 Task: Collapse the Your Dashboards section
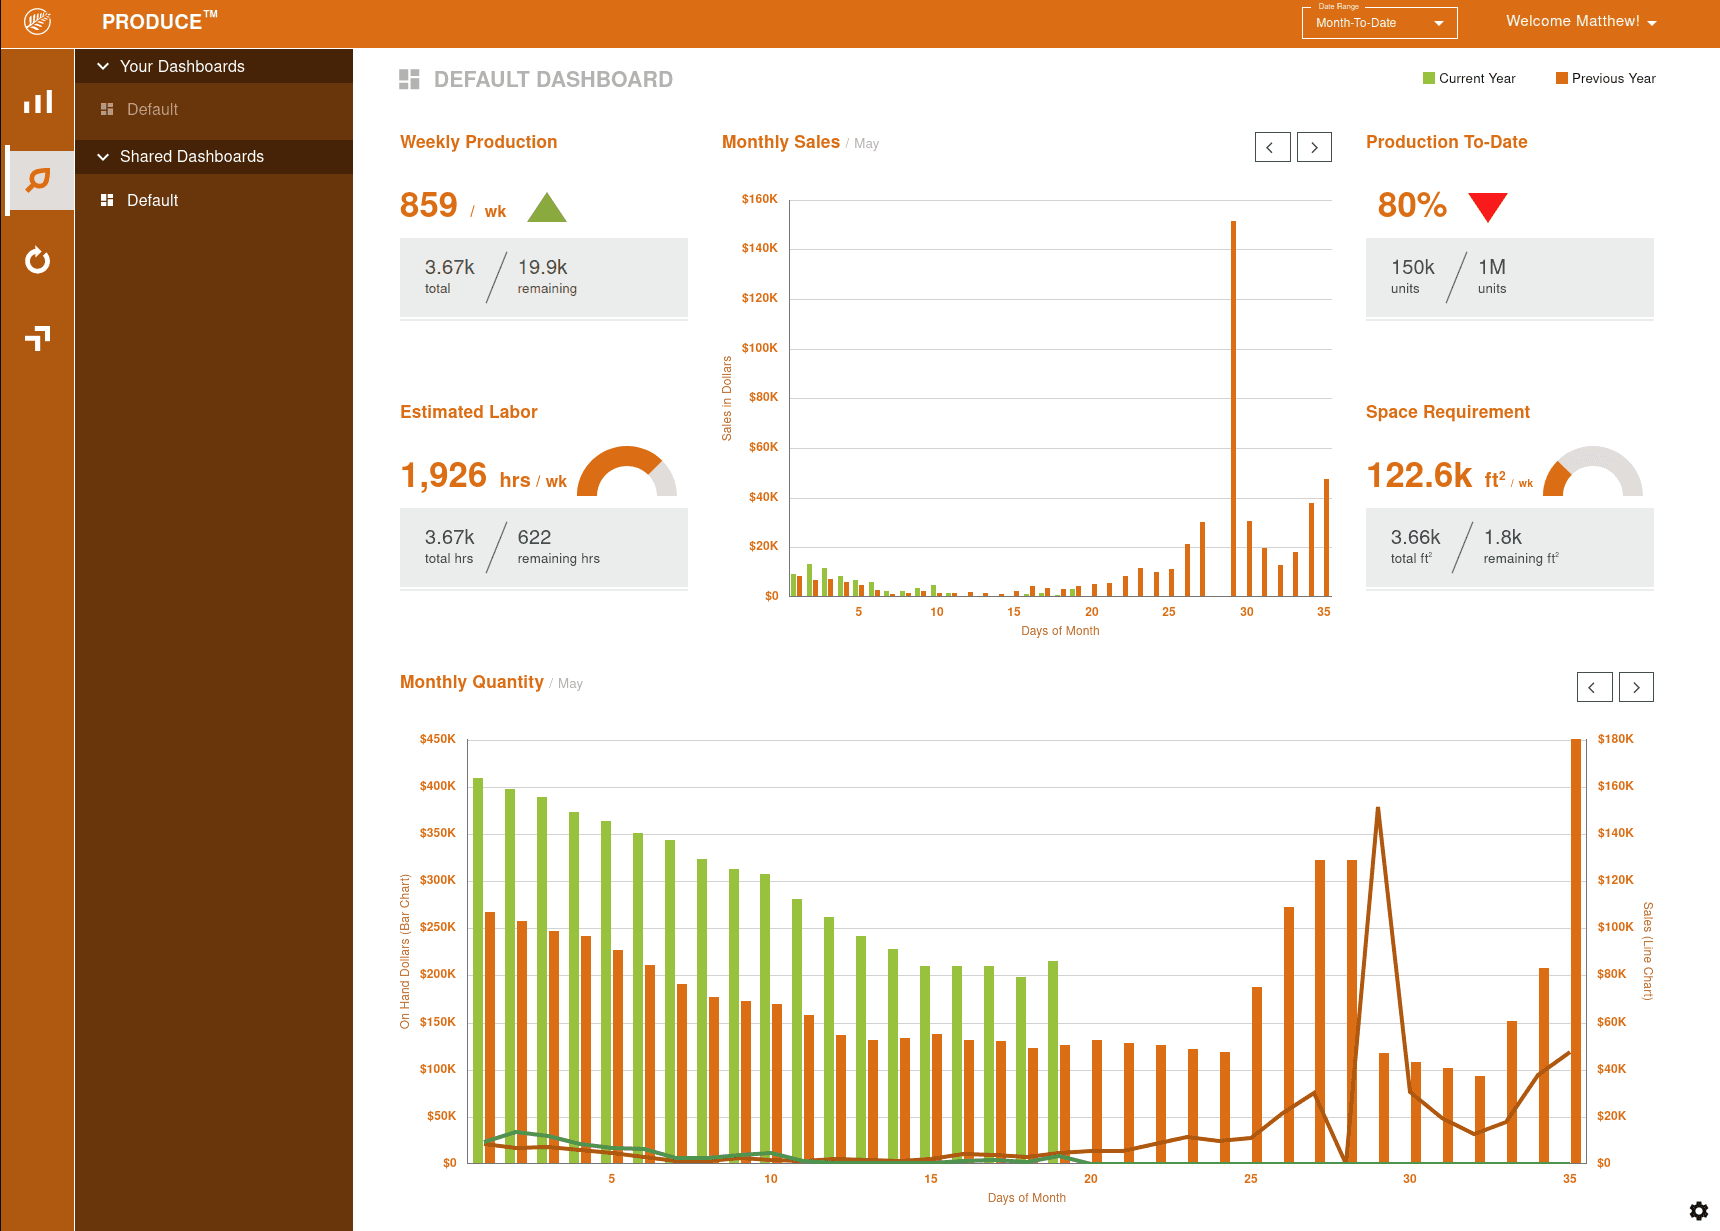point(103,66)
